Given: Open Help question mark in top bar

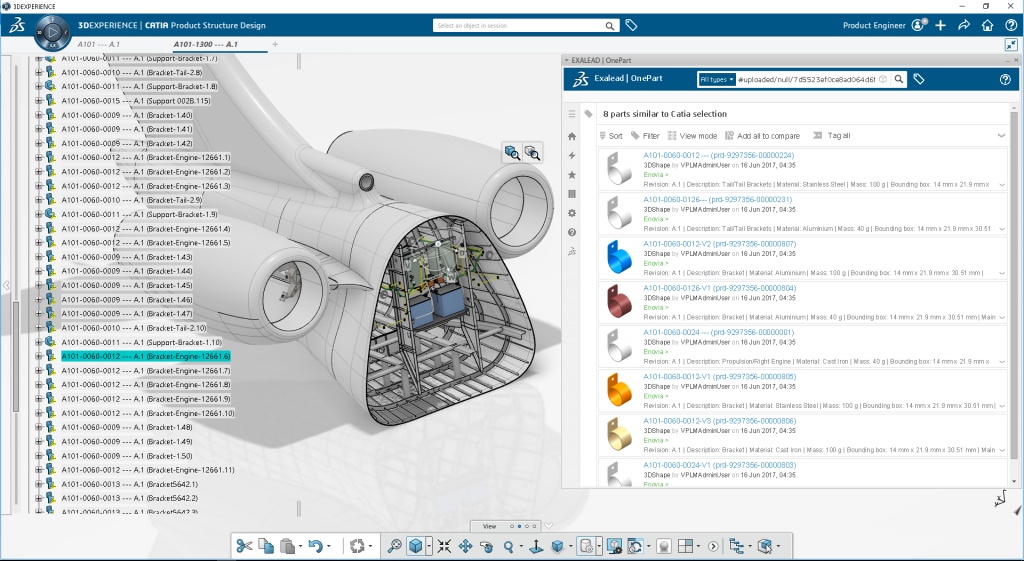Looking at the screenshot, I should (x=1010, y=25).
